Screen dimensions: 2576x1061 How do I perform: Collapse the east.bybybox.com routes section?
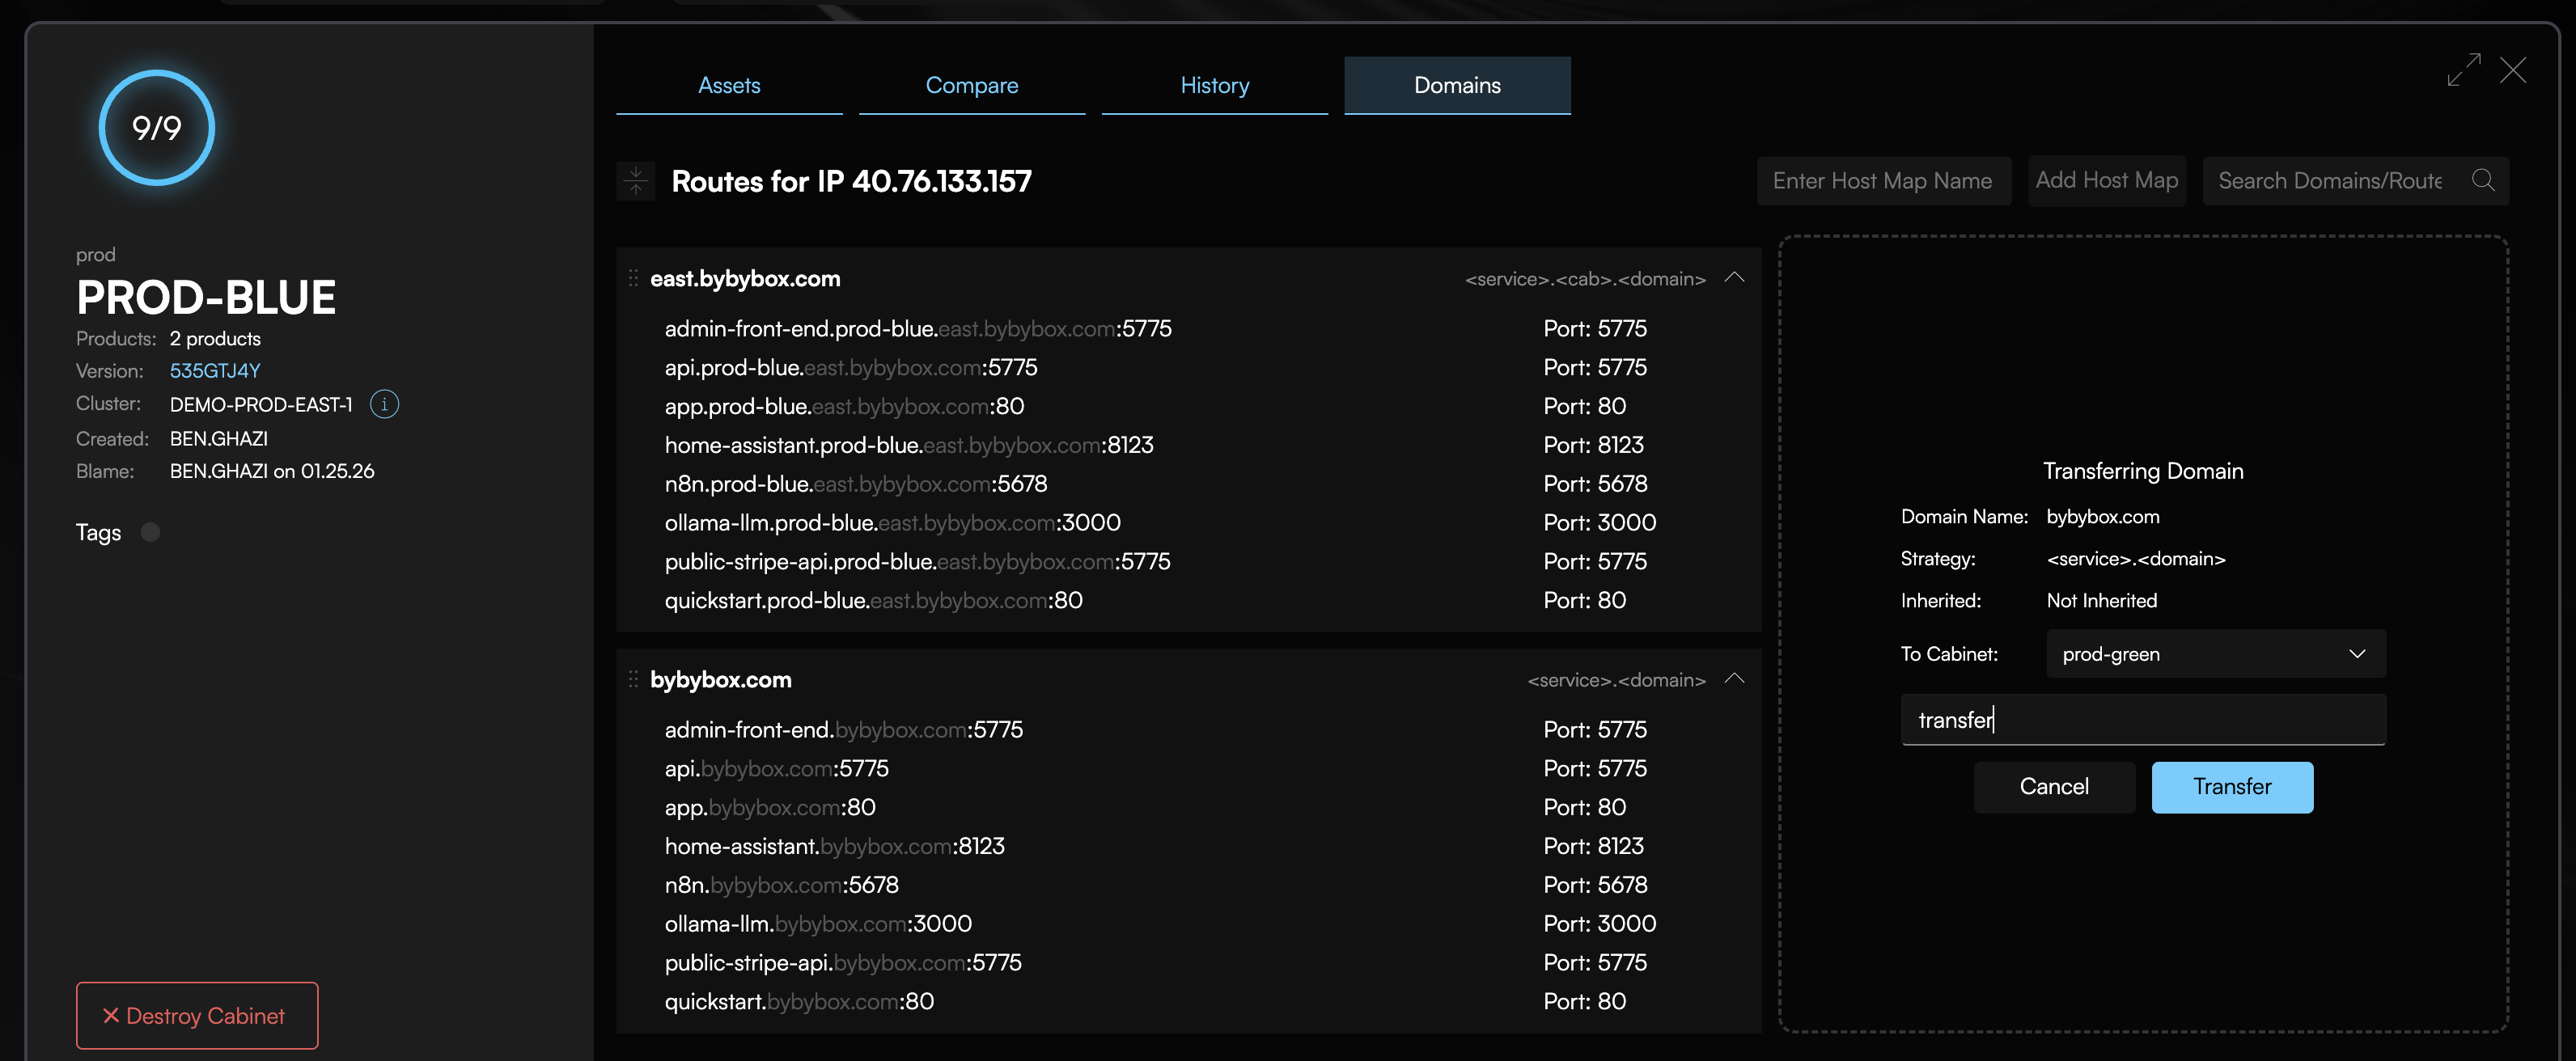[x=1735, y=278]
